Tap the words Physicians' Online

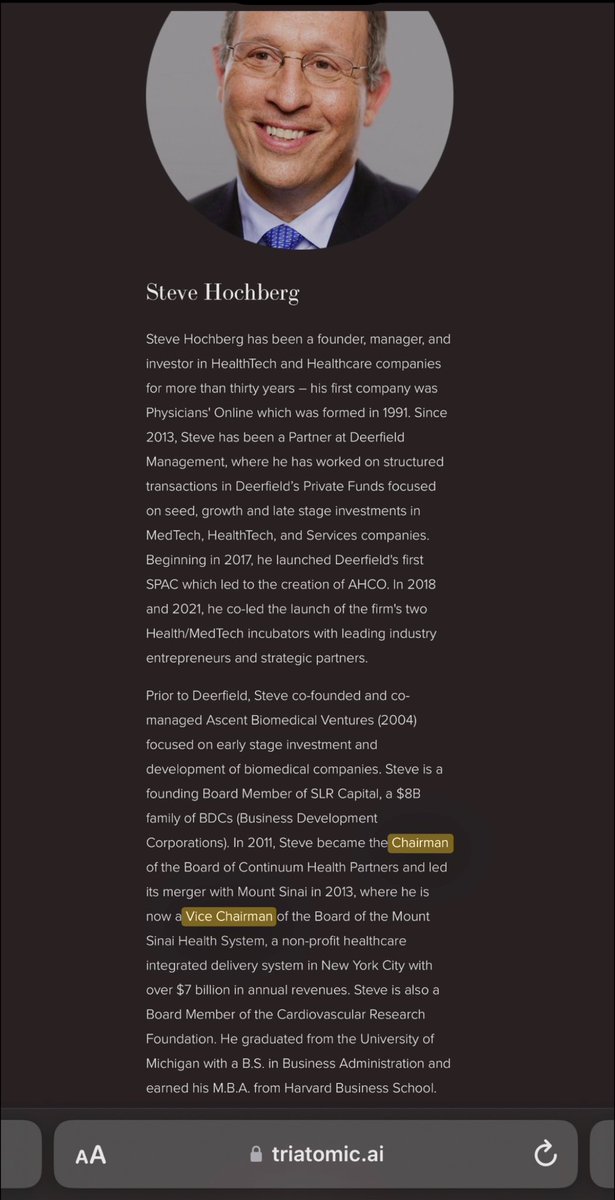coord(204,413)
